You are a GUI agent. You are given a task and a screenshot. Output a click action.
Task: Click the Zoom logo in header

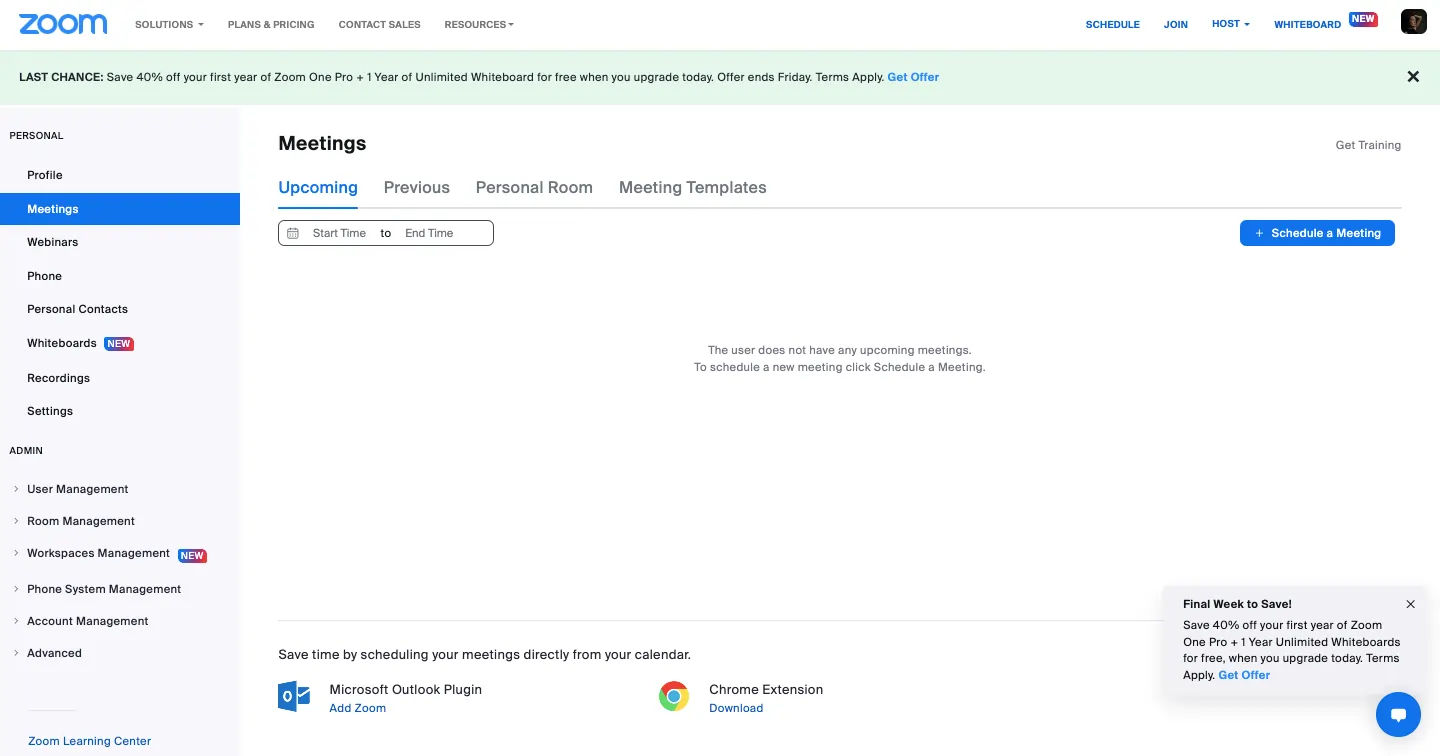click(63, 24)
